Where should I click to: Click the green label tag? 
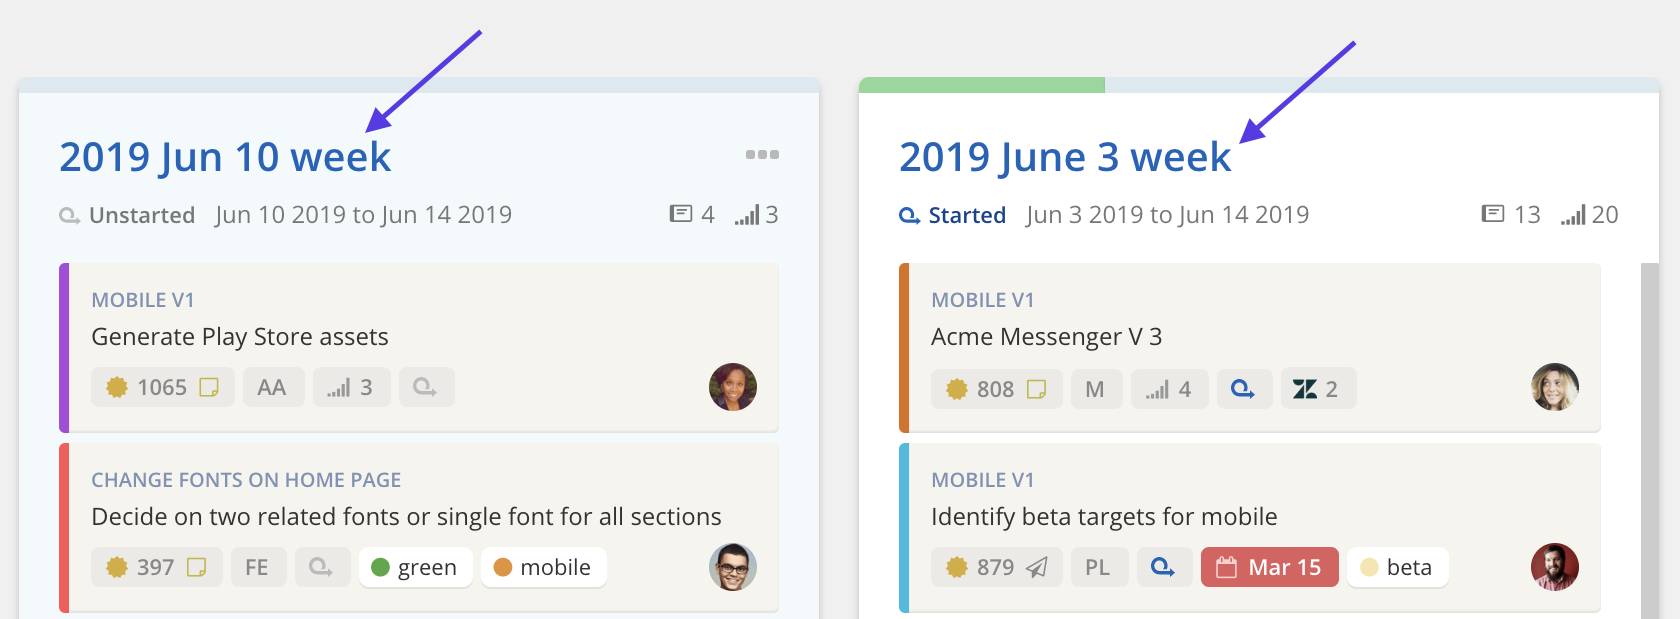coord(415,567)
